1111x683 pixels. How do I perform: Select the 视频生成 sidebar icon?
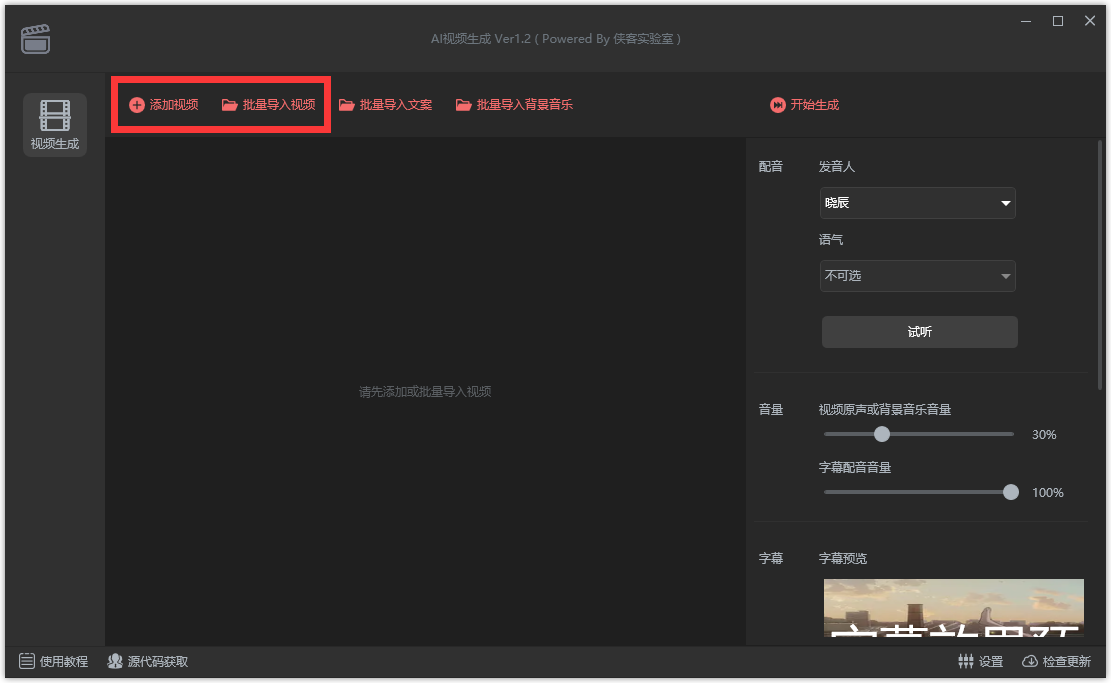coord(54,116)
